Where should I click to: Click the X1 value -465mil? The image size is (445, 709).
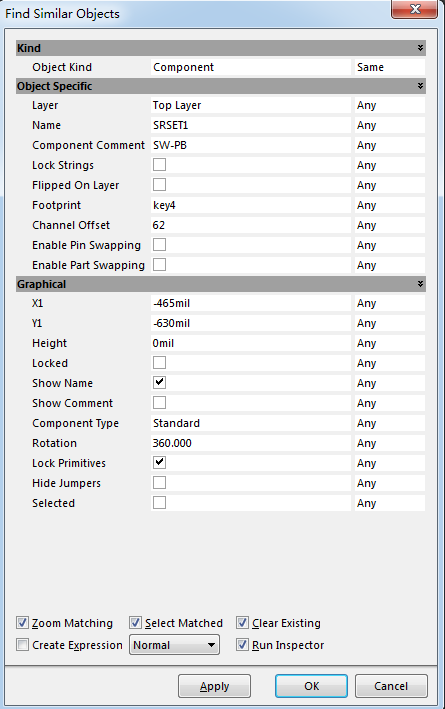pyautogui.click(x=251, y=303)
